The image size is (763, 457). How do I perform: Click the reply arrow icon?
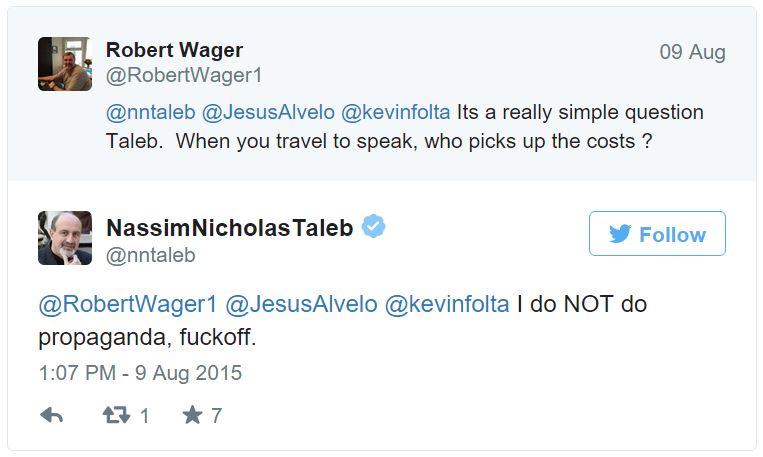[51, 415]
